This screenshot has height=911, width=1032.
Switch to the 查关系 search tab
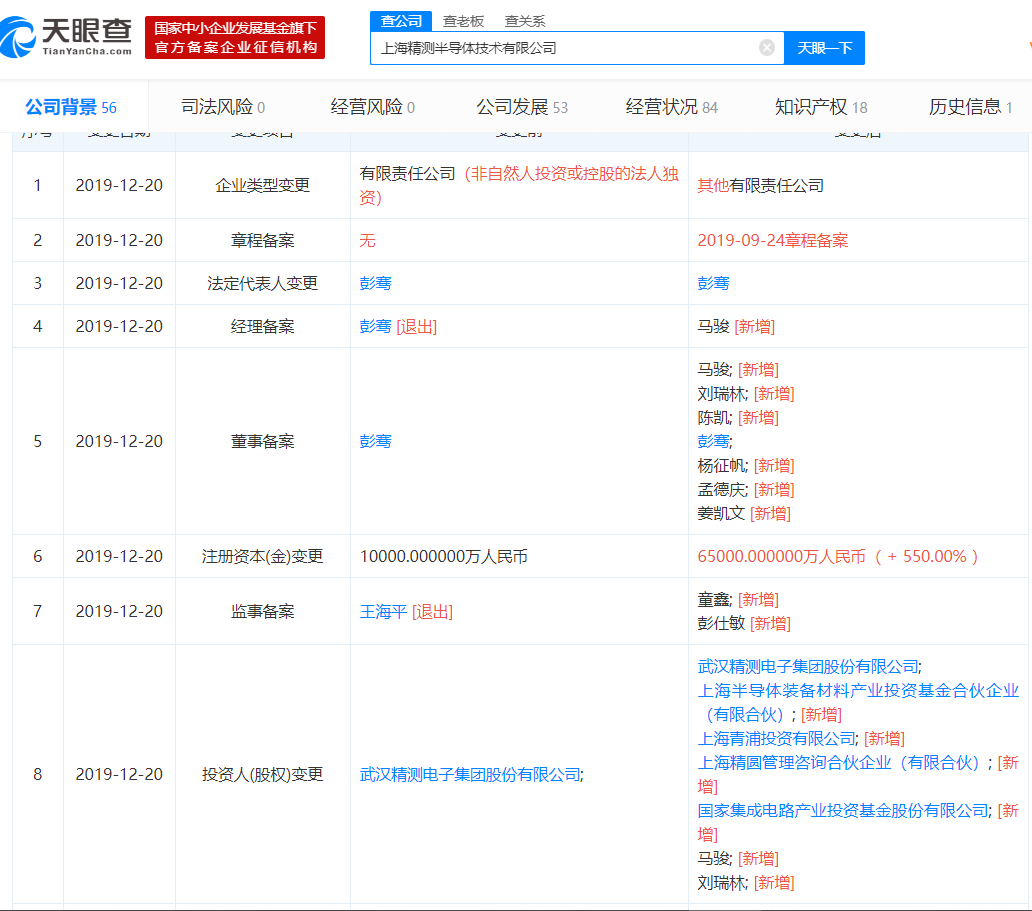tap(525, 21)
